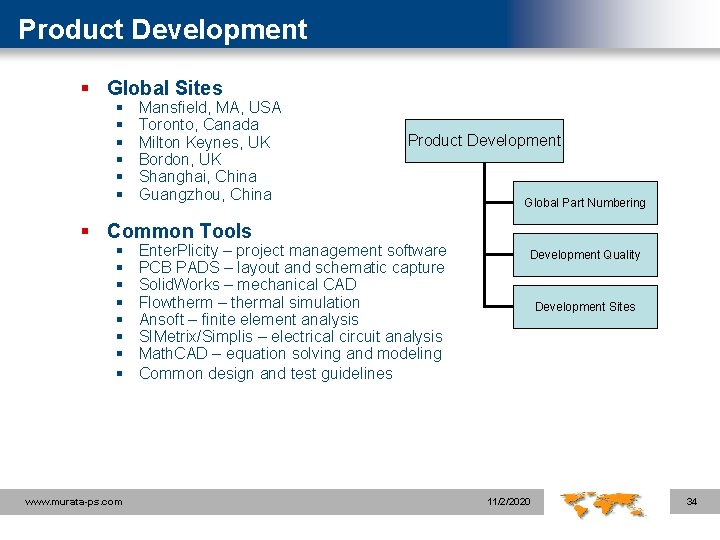This screenshot has width=720, height=540.
Task: Select the Flowtherm thermal simulation line
Action: pyautogui.click(x=249, y=302)
